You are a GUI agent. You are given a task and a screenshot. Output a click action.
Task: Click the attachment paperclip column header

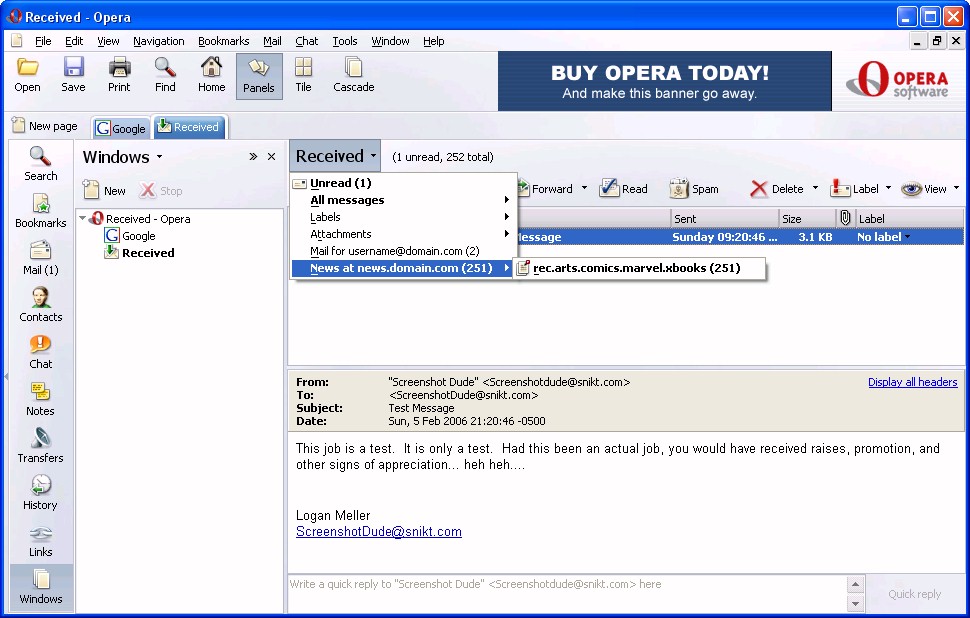(845, 218)
